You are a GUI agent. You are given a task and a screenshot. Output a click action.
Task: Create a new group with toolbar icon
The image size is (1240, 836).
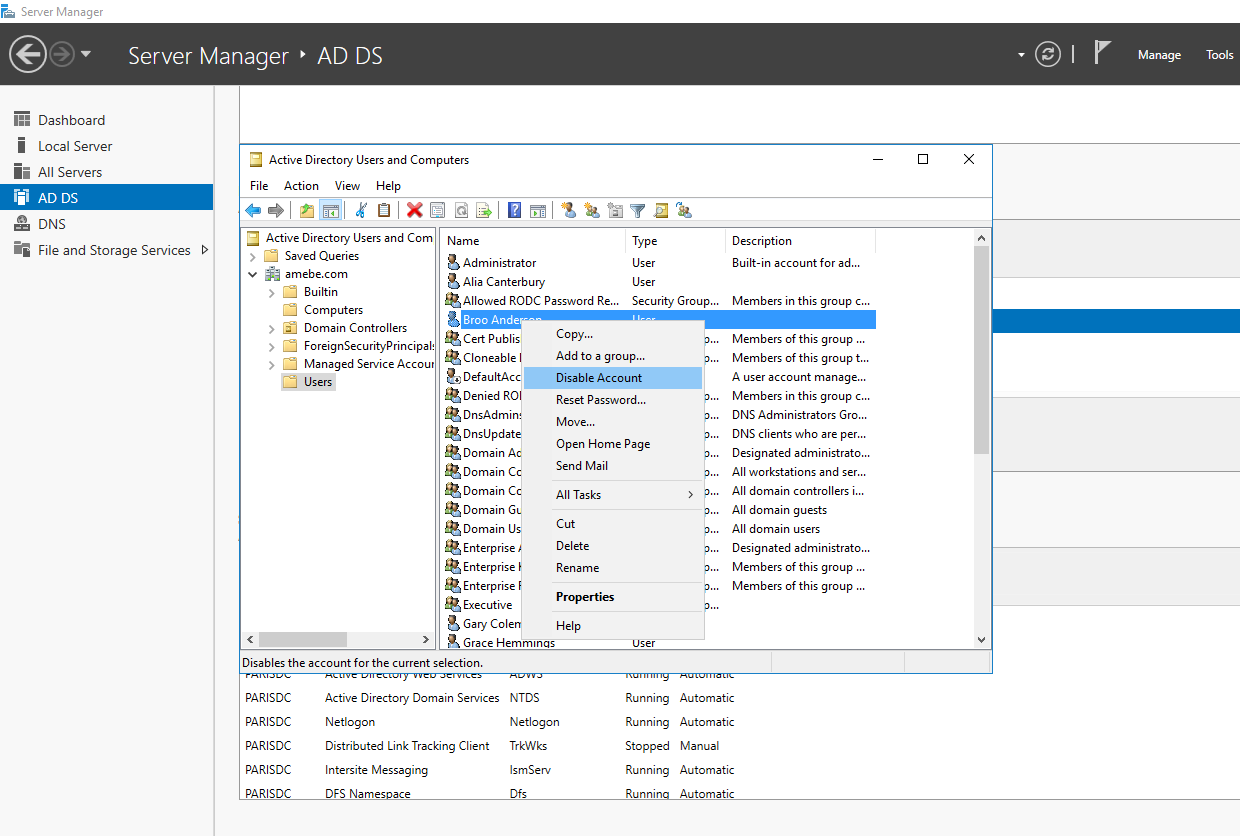pos(592,210)
